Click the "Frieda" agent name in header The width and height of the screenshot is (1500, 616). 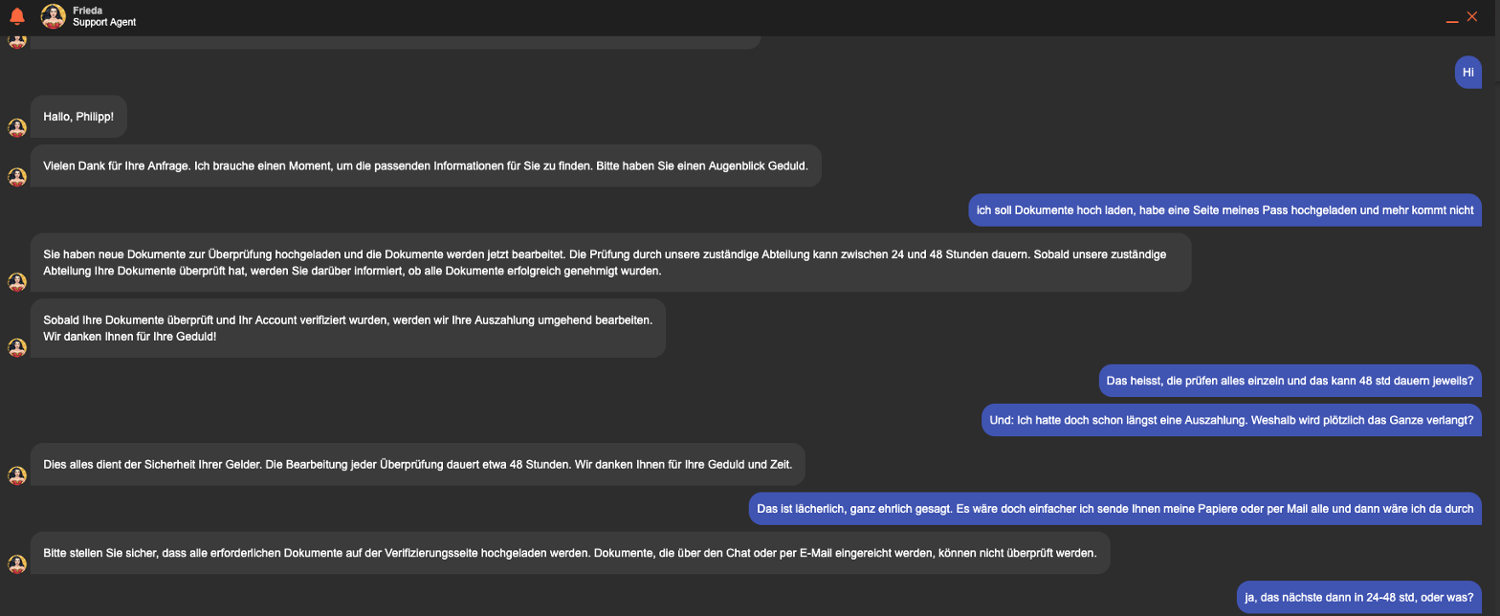coord(87,10)
